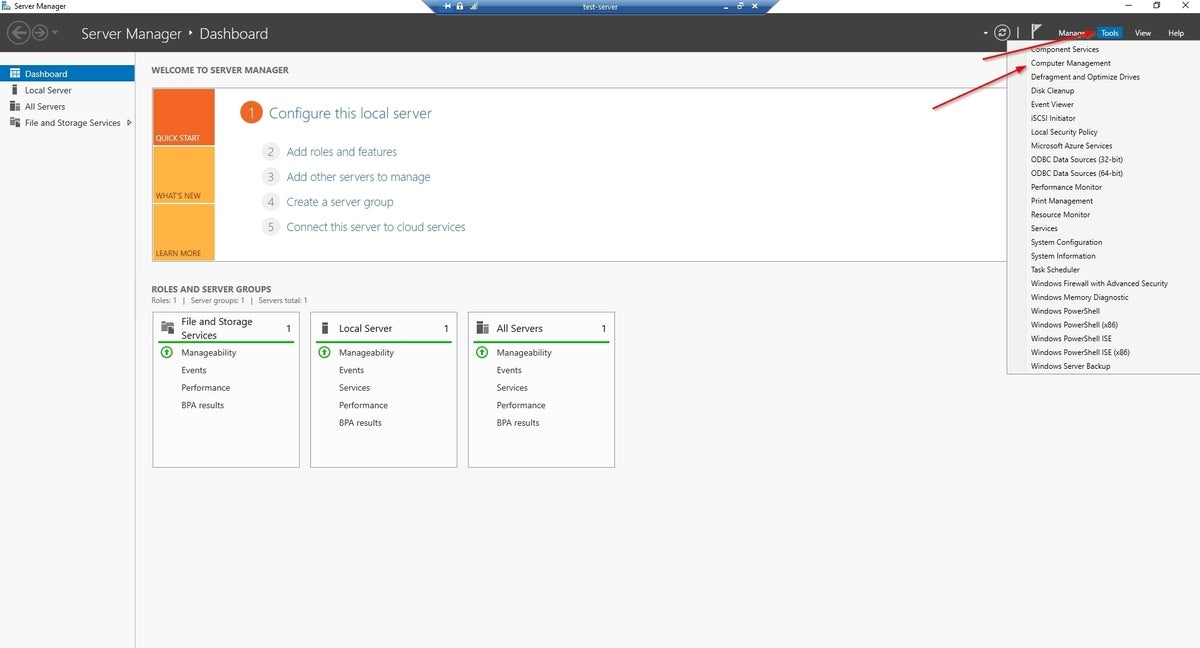1200x648 pixels.
Task: Click the green Manageability status icon under Local Server
Action: coord(323,352)
